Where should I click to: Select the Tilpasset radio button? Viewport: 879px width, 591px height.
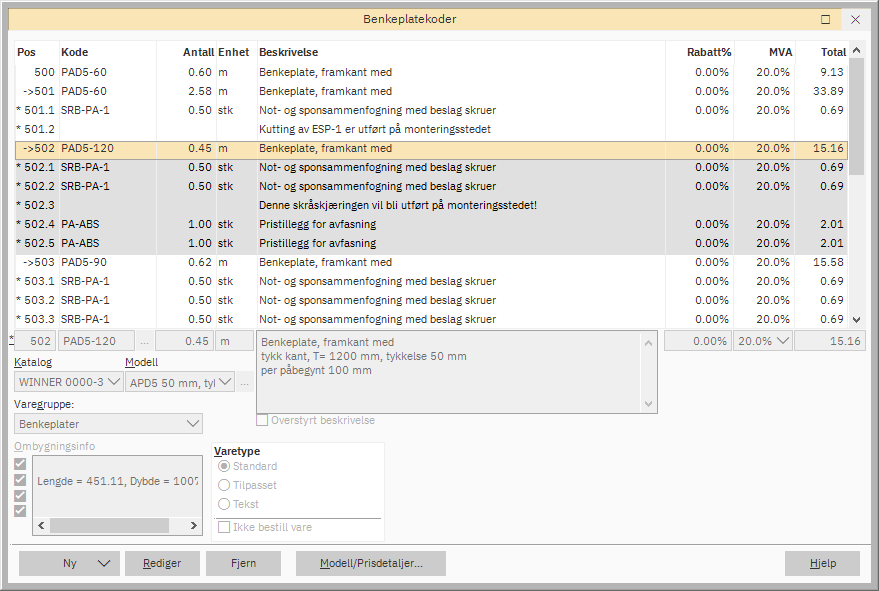click(x=224, y=485)
